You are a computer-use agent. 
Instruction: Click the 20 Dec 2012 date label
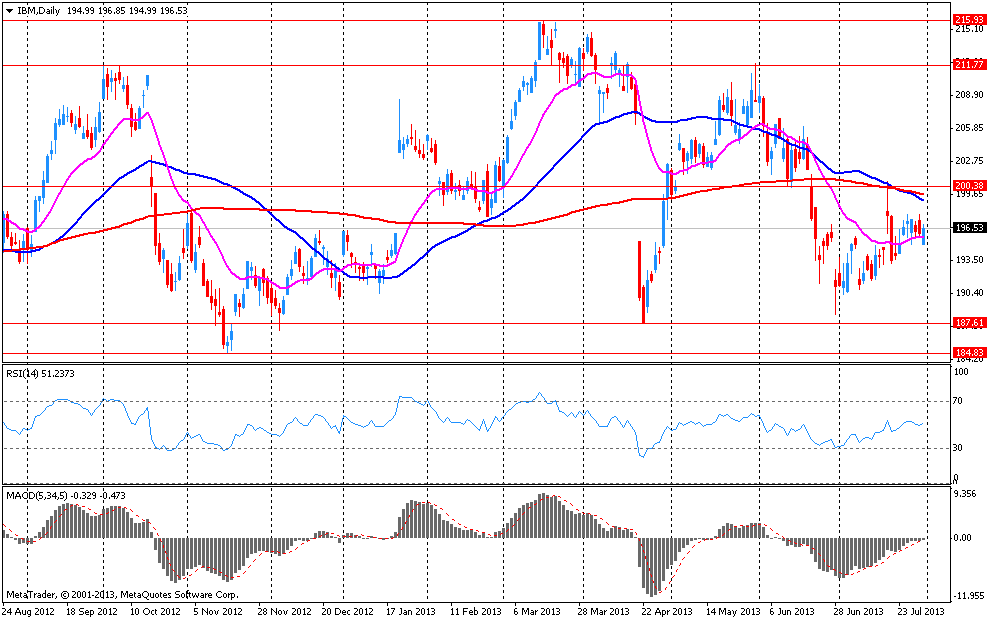point(347,612)
